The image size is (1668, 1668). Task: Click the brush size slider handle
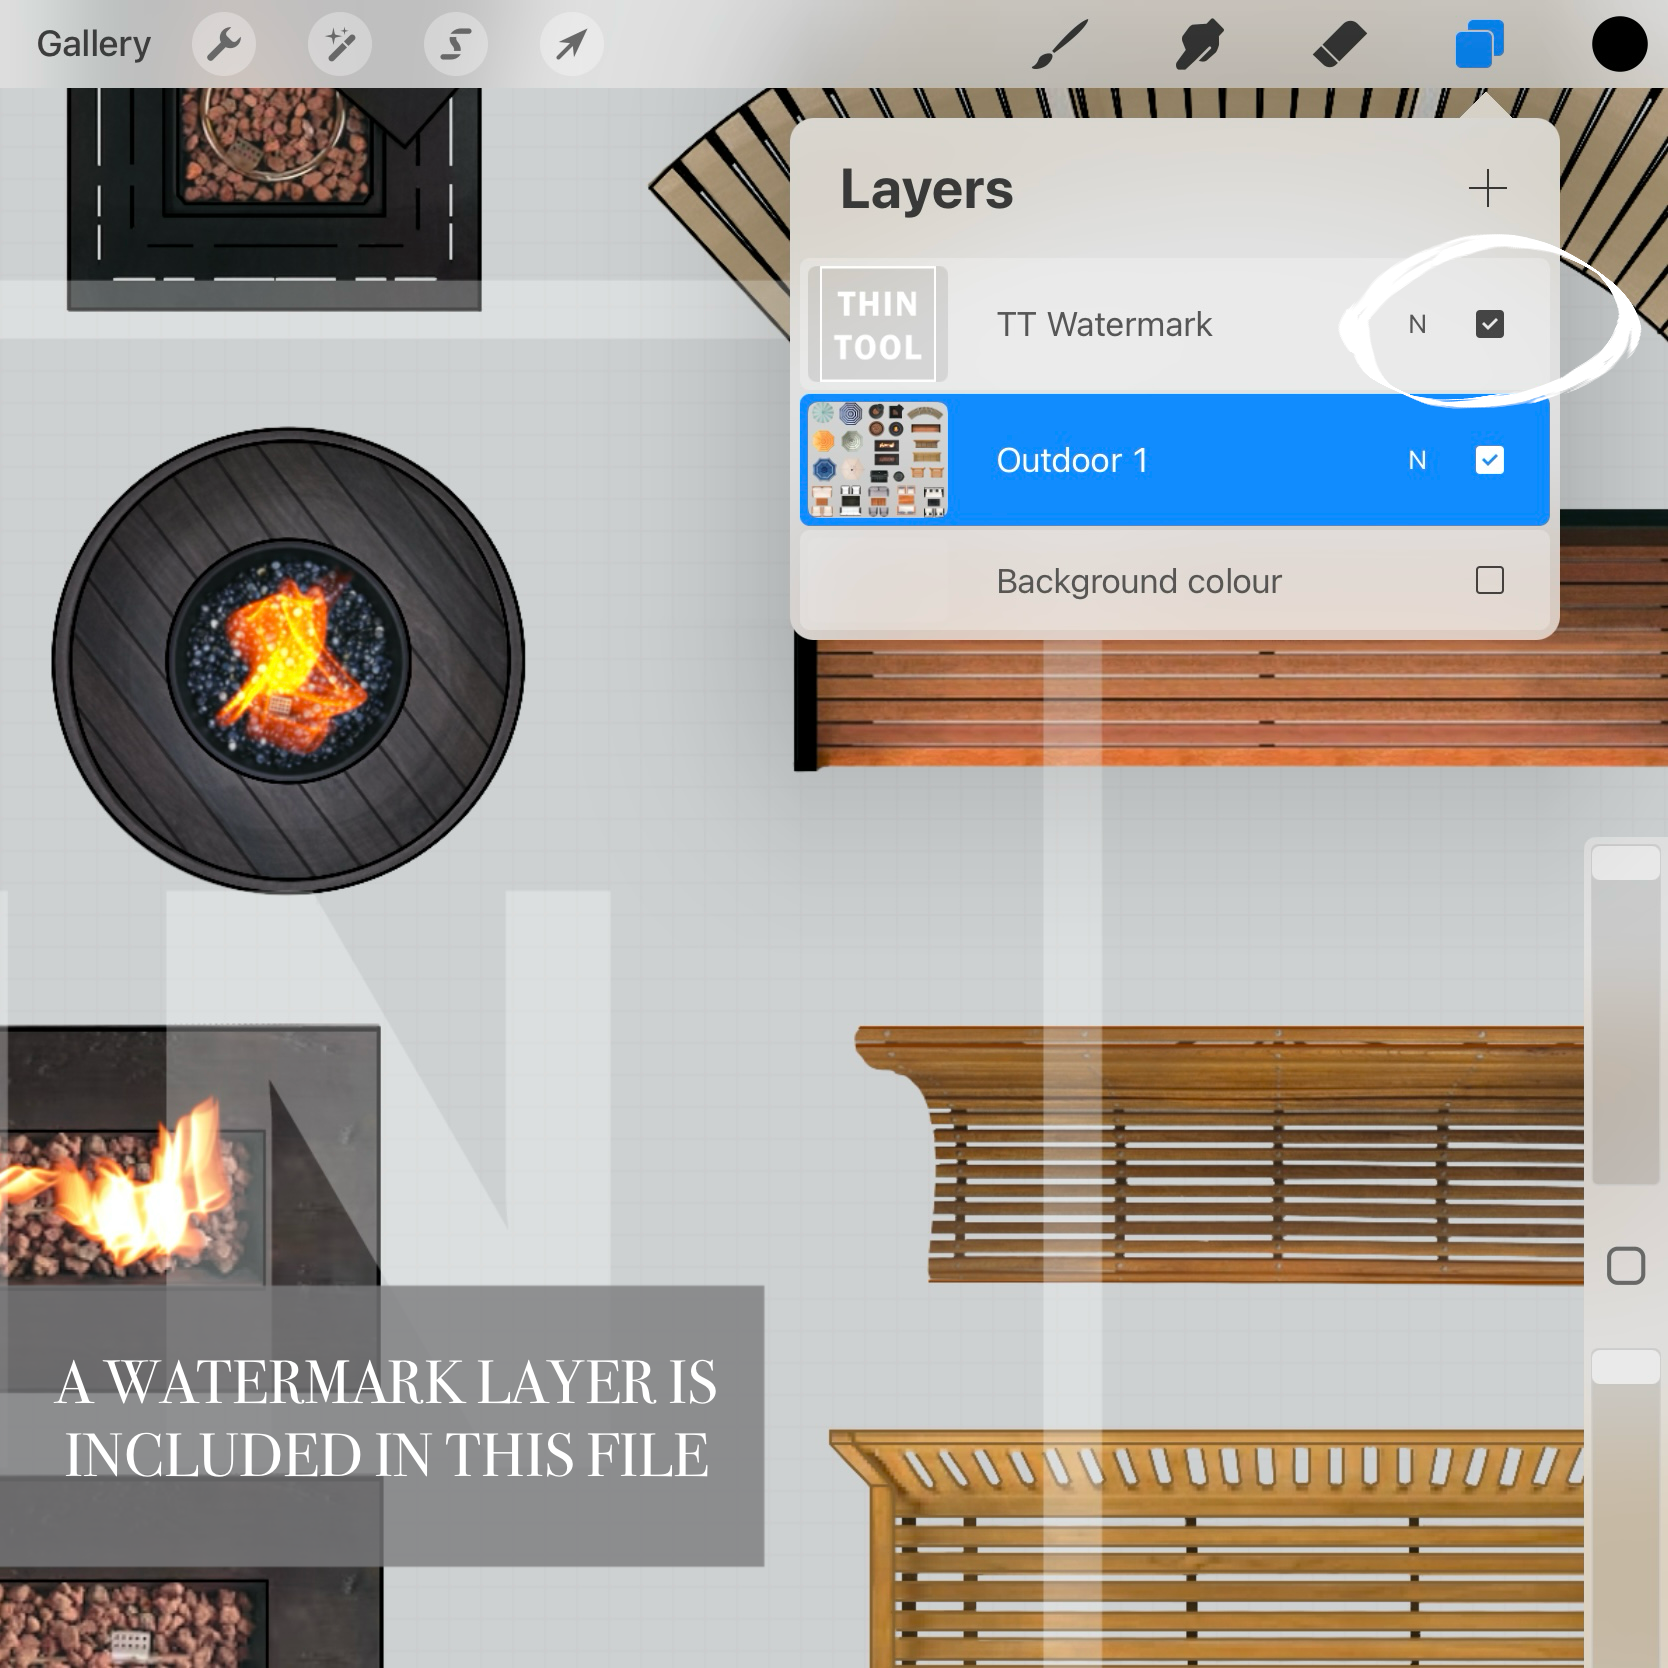point(1626,863)
